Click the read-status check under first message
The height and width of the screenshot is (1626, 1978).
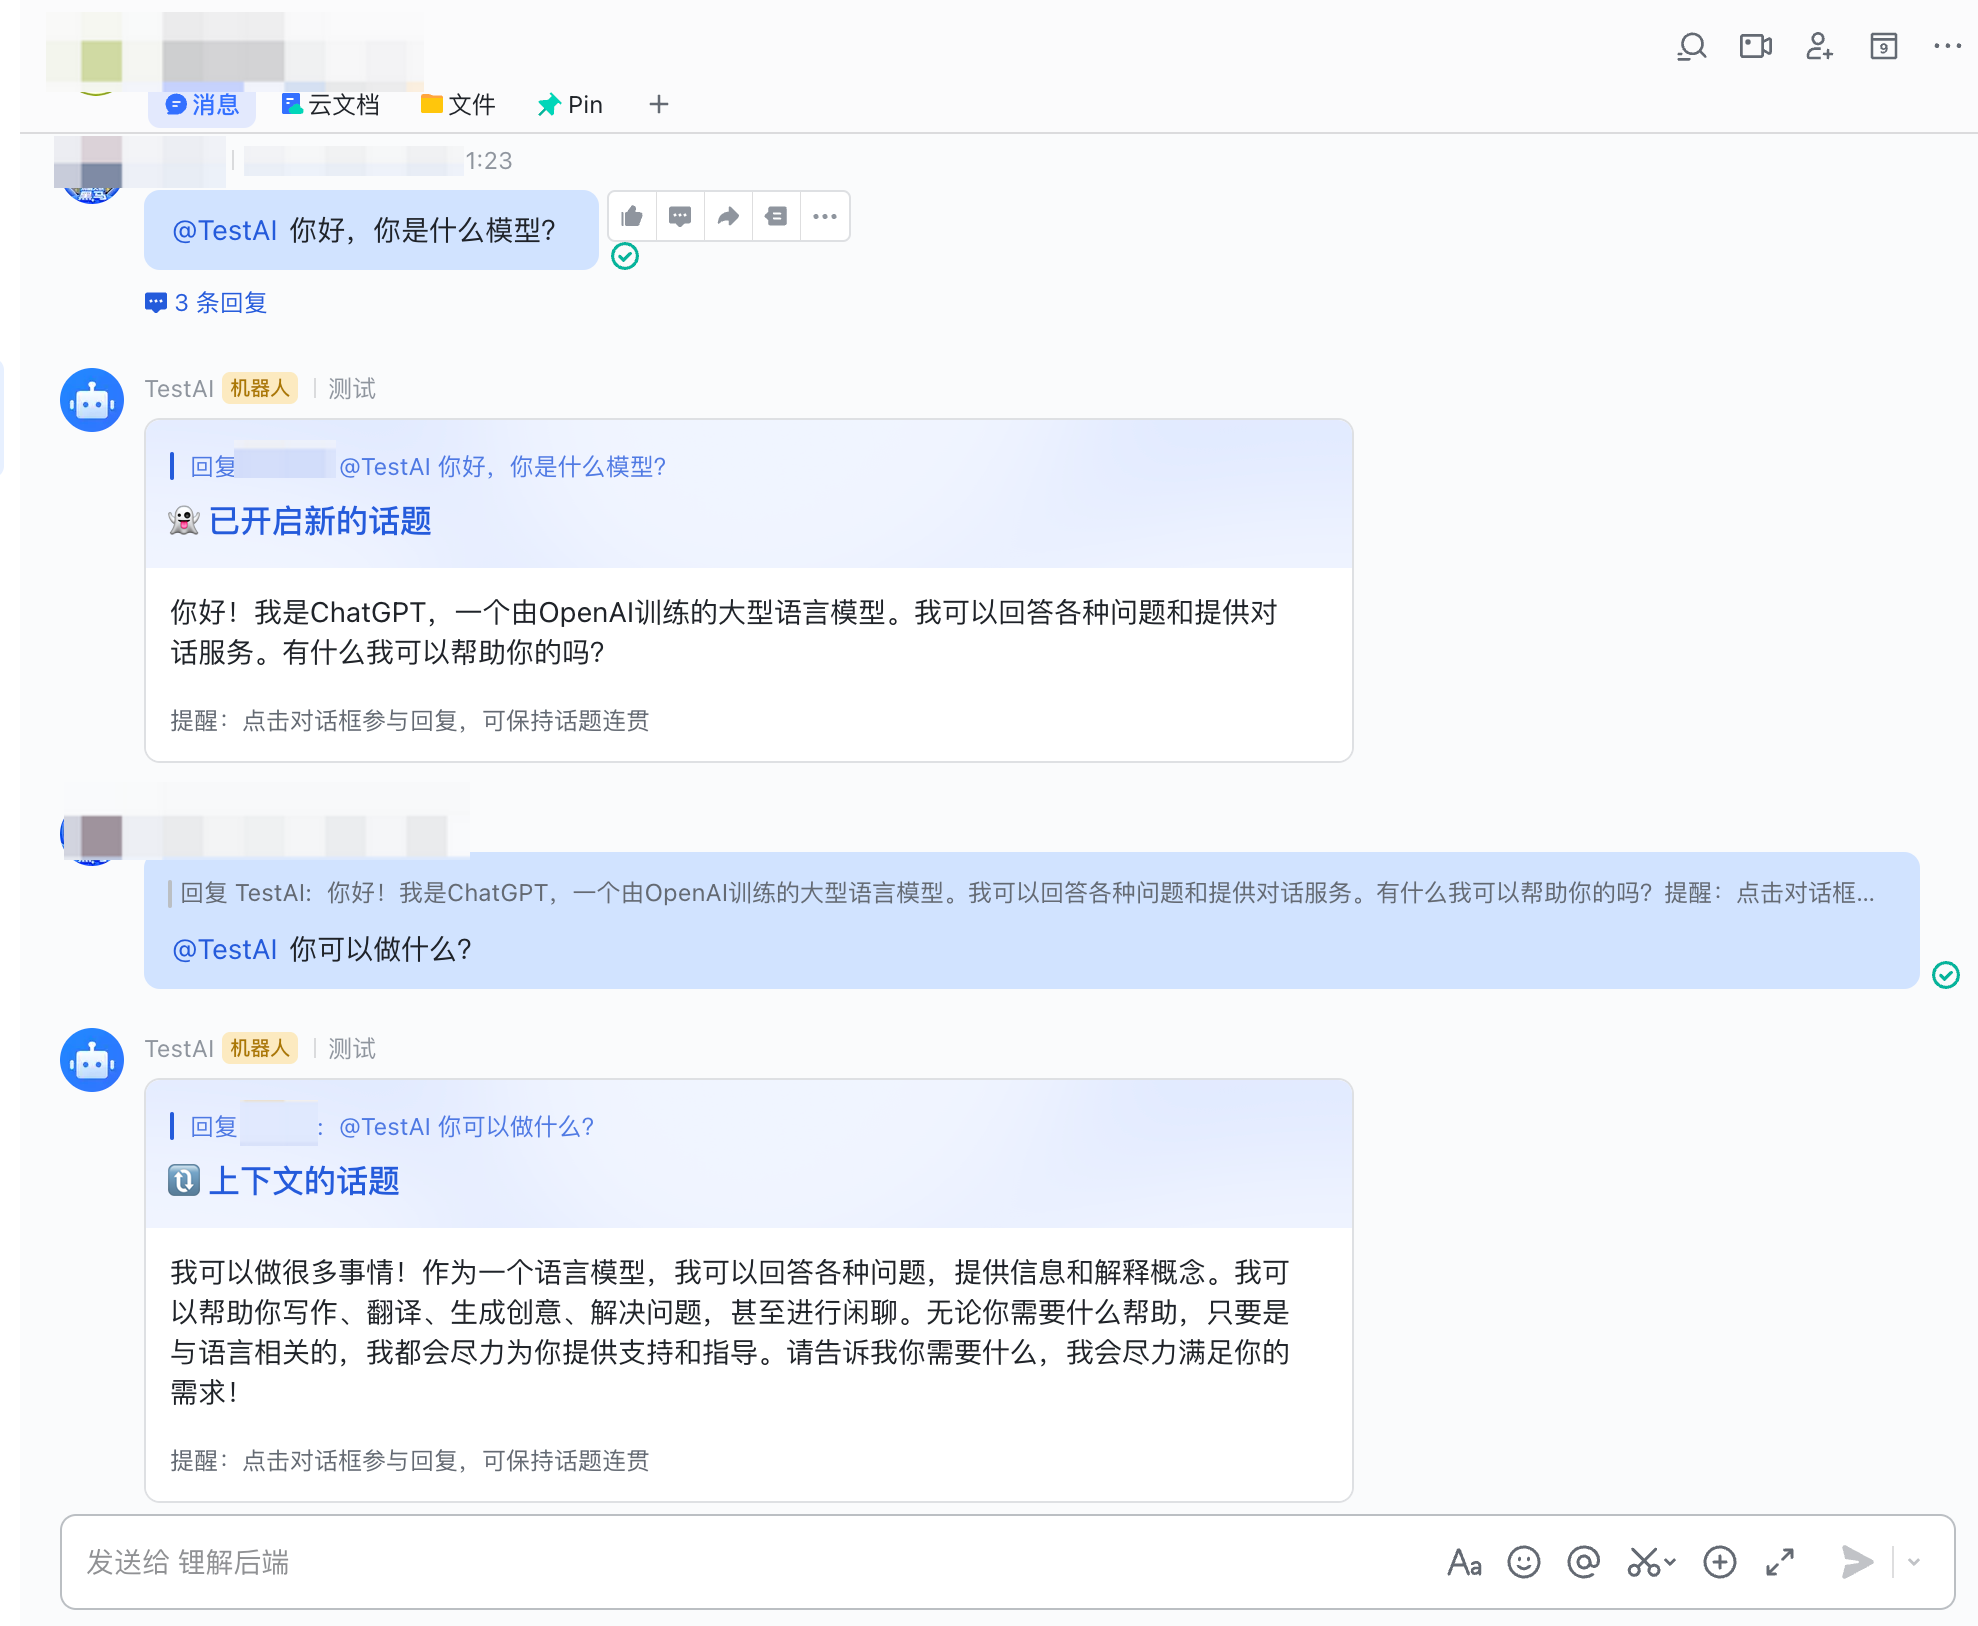click(x=625, y=257)
